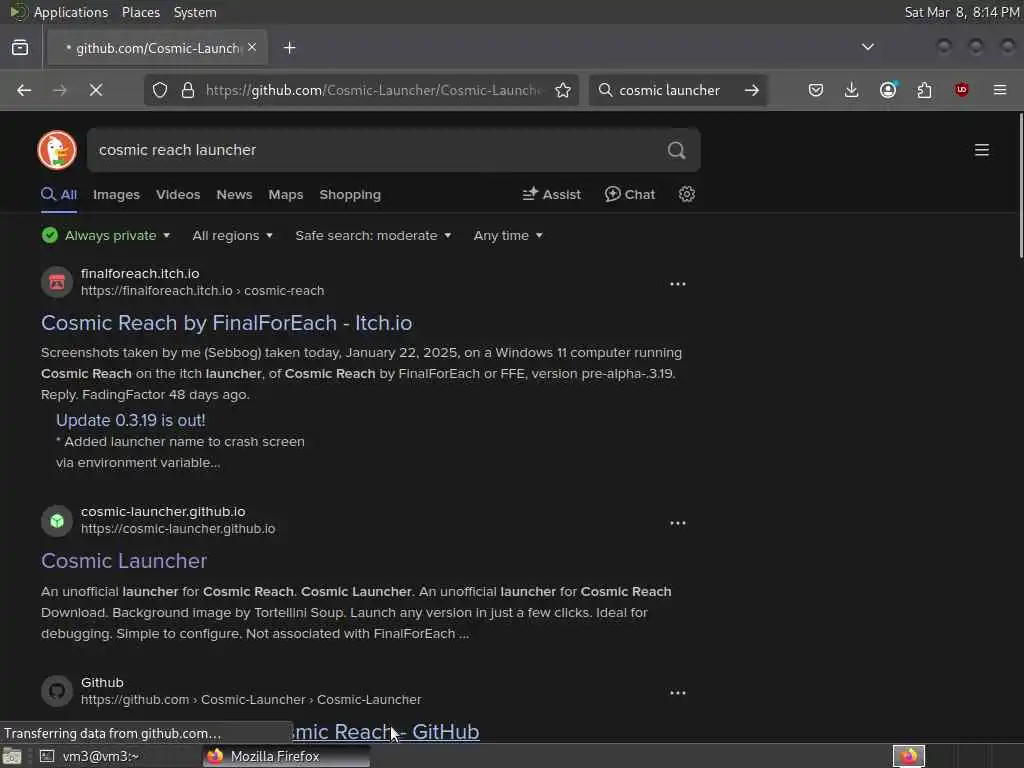Open Cosmic Reach by FinalForEach - Itch.io link

227,323
